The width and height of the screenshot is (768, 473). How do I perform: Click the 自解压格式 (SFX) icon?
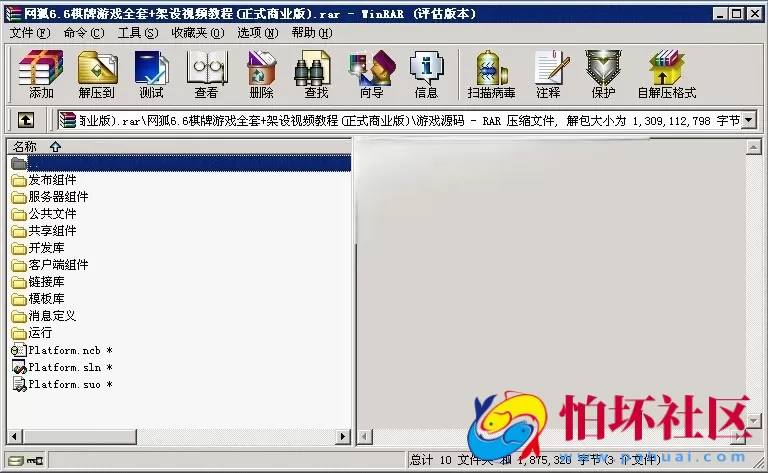(x=666, y=74)
